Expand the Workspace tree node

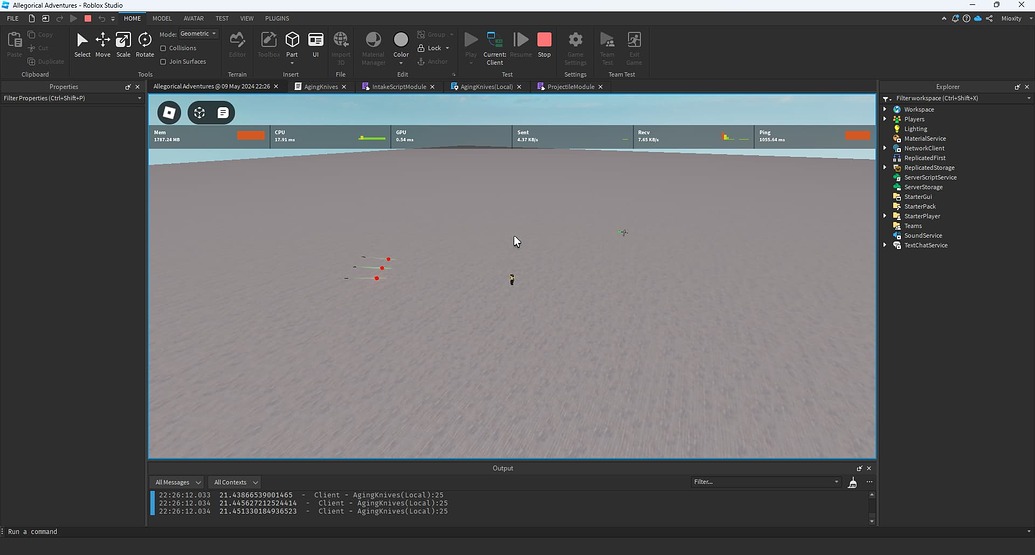click(x=885, y=110)
